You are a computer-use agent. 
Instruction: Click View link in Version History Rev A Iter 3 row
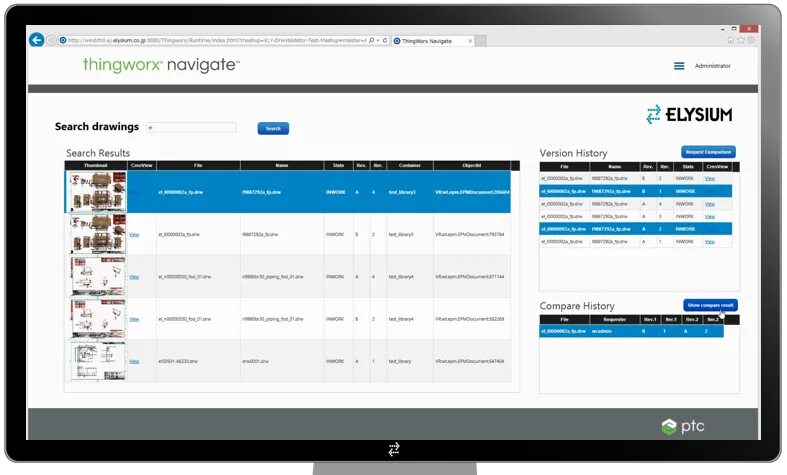[710, 216]
